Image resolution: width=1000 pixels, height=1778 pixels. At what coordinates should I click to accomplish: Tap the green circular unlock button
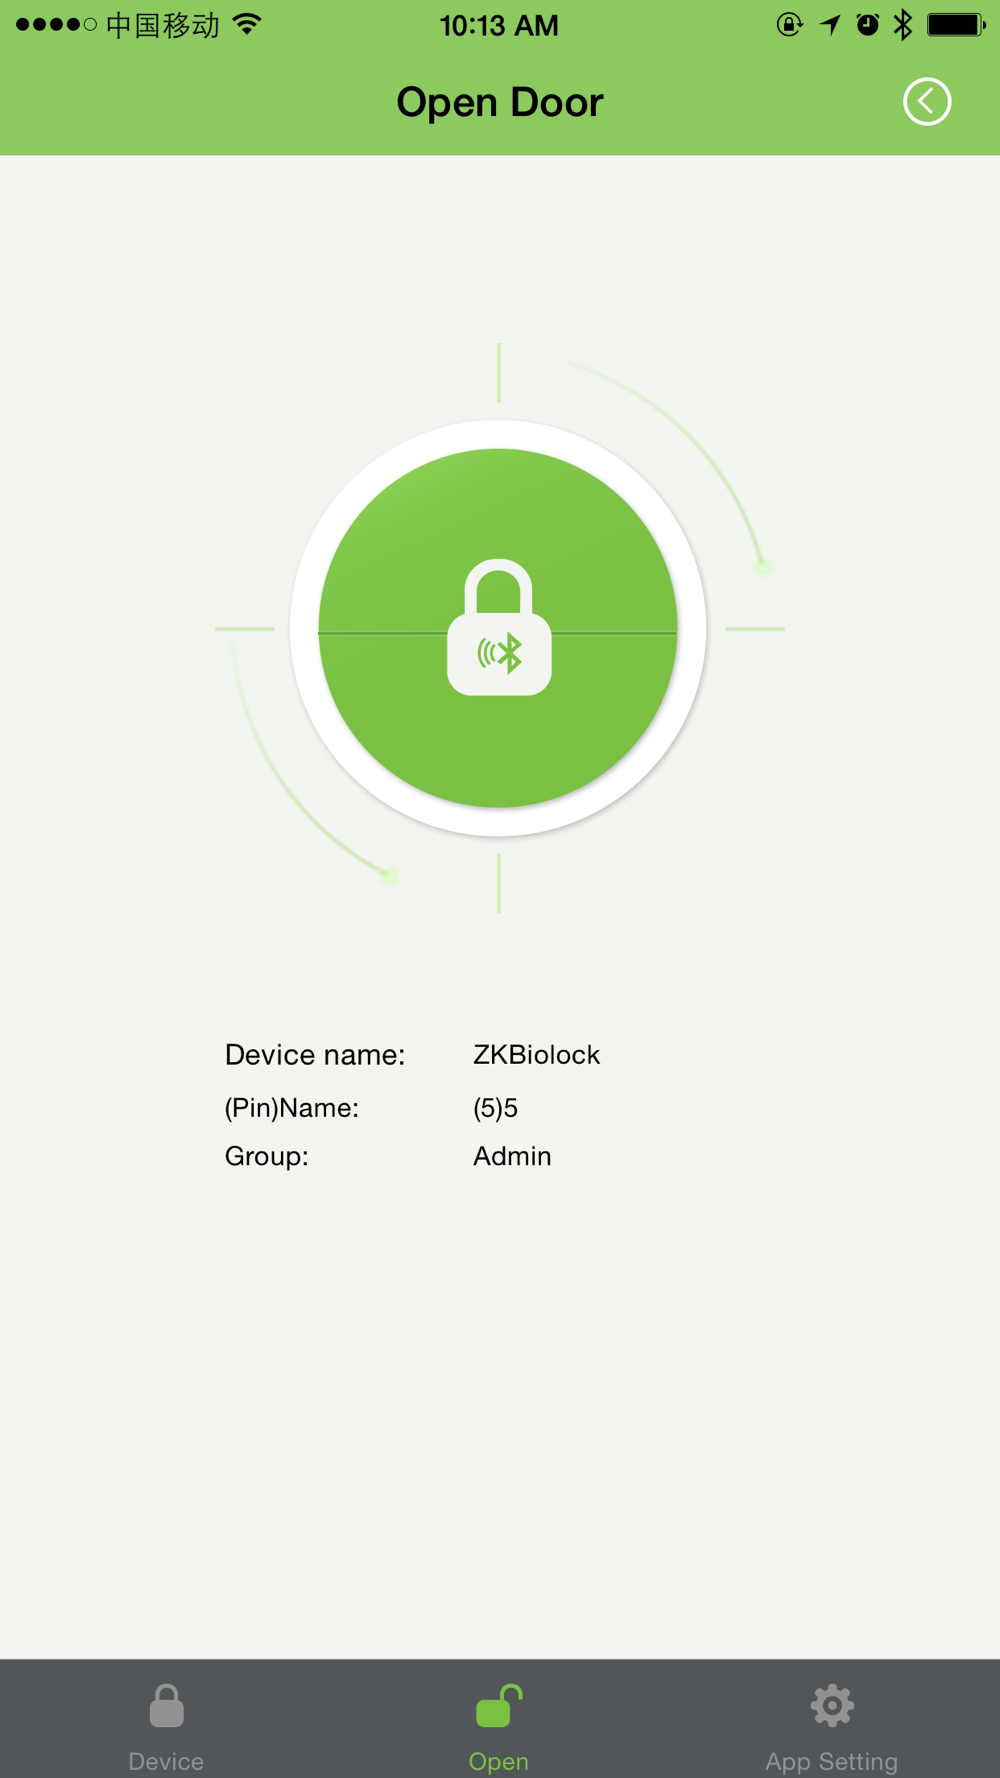tap(498, 628)
